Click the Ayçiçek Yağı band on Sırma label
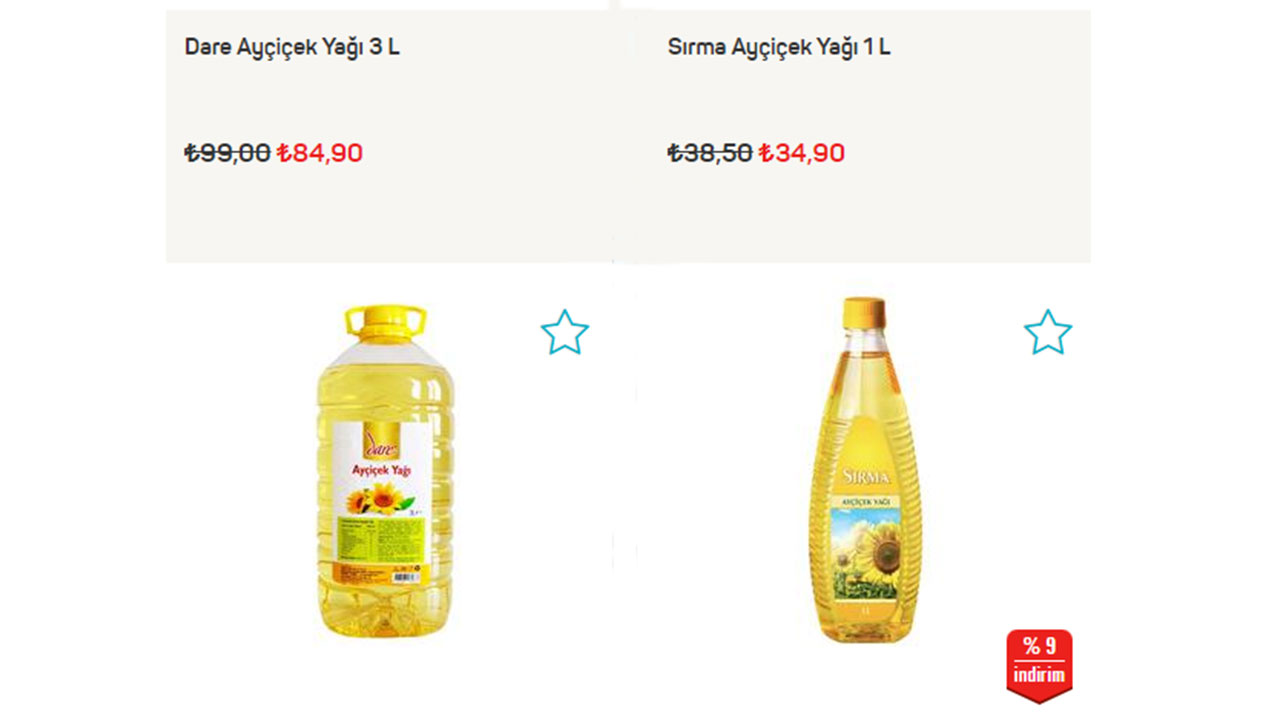1280x720 pixels. coord(863,497)
